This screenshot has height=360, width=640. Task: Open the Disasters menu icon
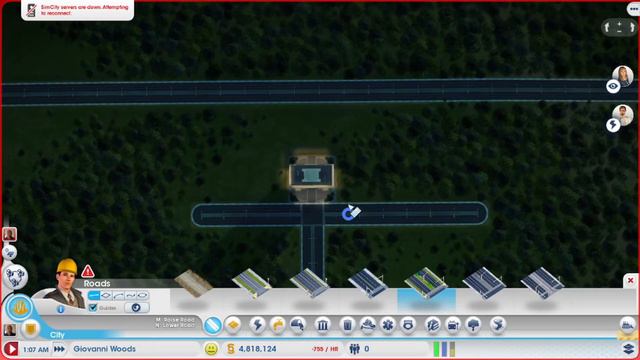[x=498, y=325]
